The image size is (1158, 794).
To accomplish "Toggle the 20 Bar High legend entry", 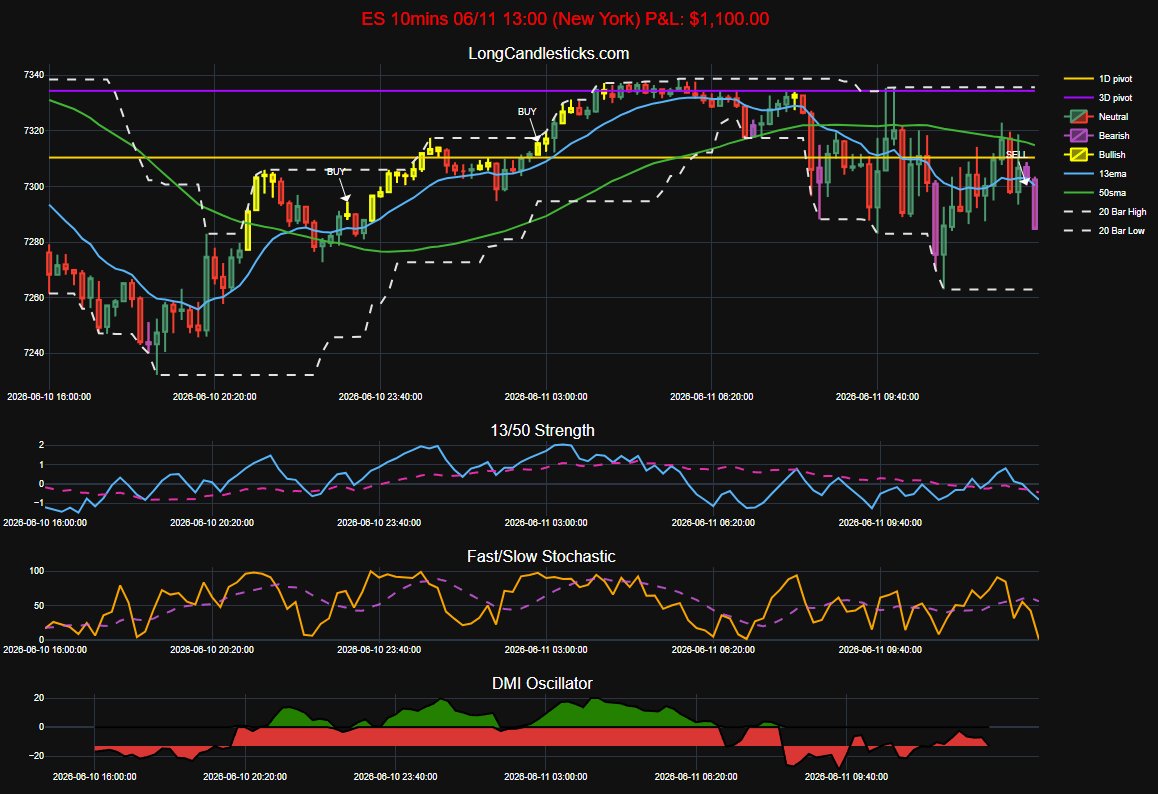I will click(x=1105, y=212).
